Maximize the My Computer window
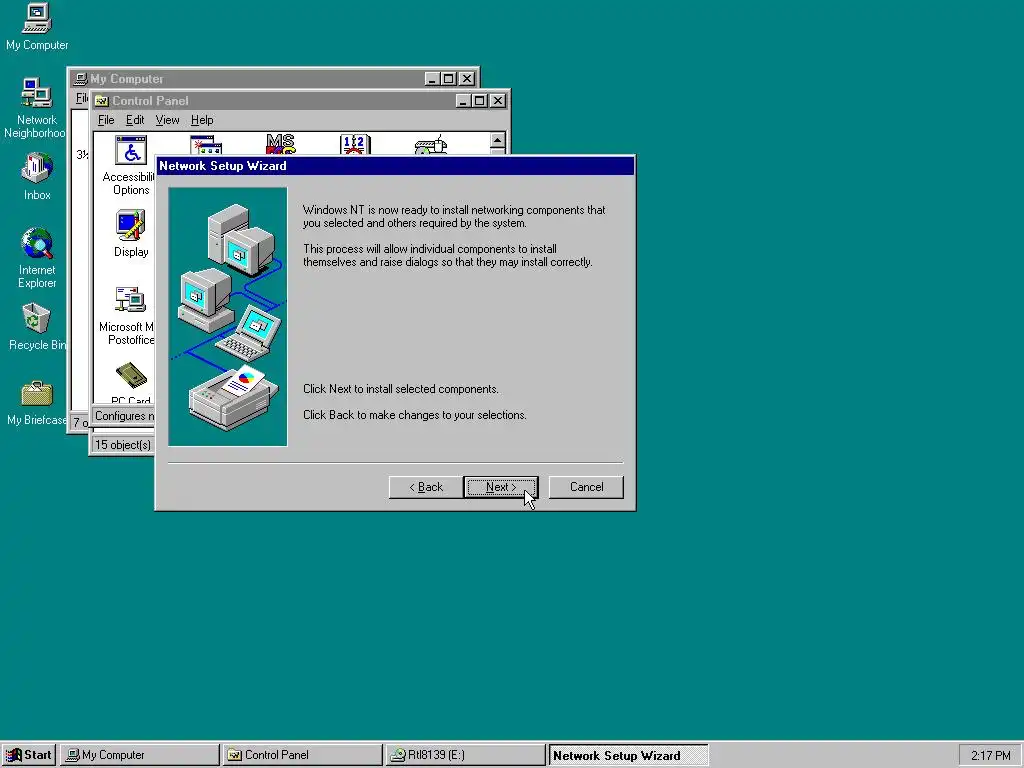1024x768 pixels. 449,79
